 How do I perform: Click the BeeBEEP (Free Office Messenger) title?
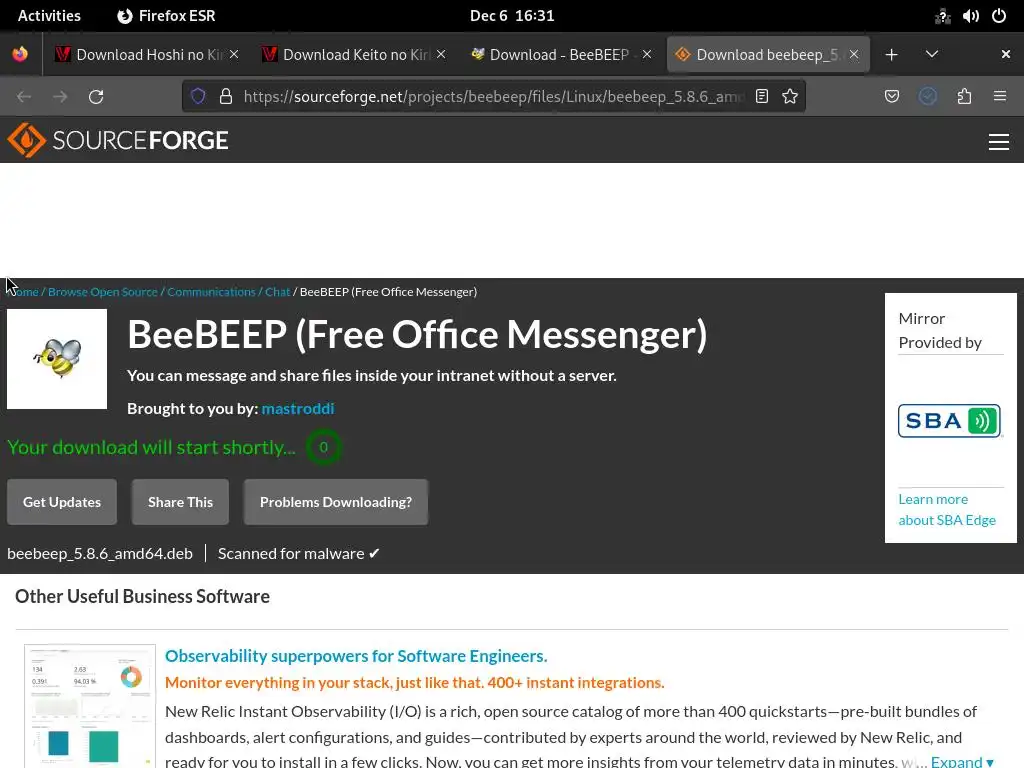click(x=417, y=334)
